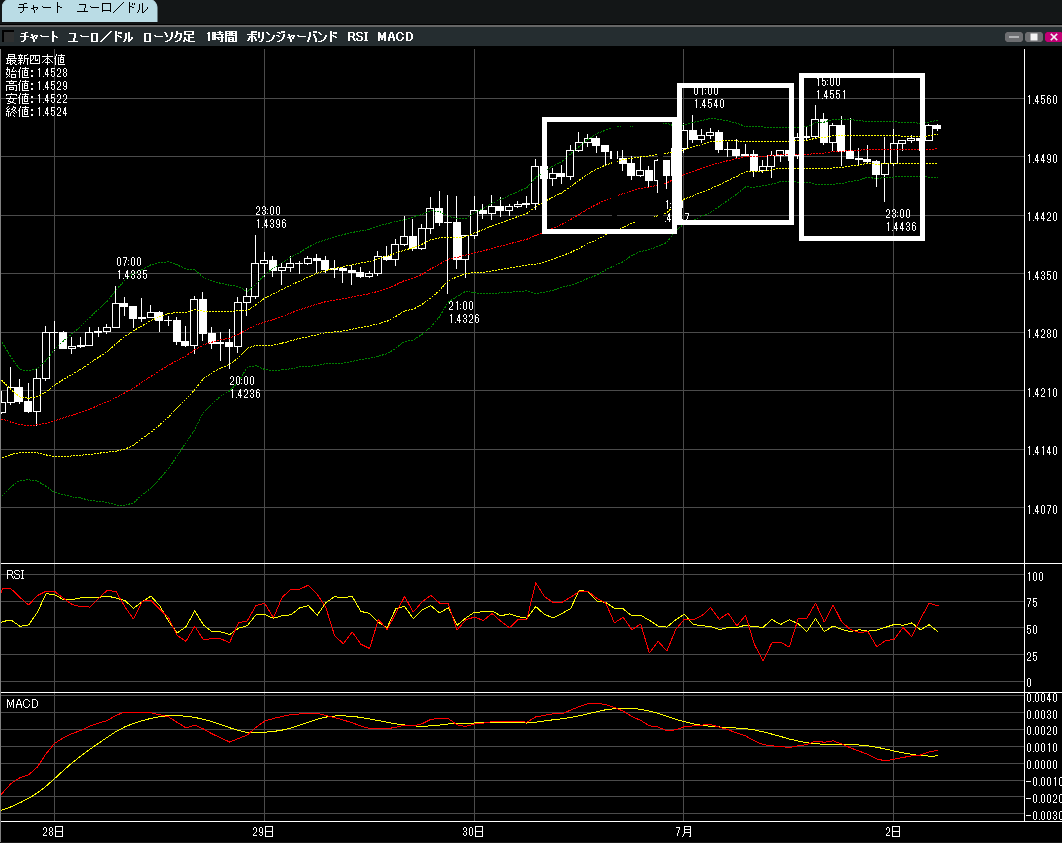This screenshot has height=843, width=1062.
Task: Click the 7月 date label on time axis
Action: (x=683, y=831)
